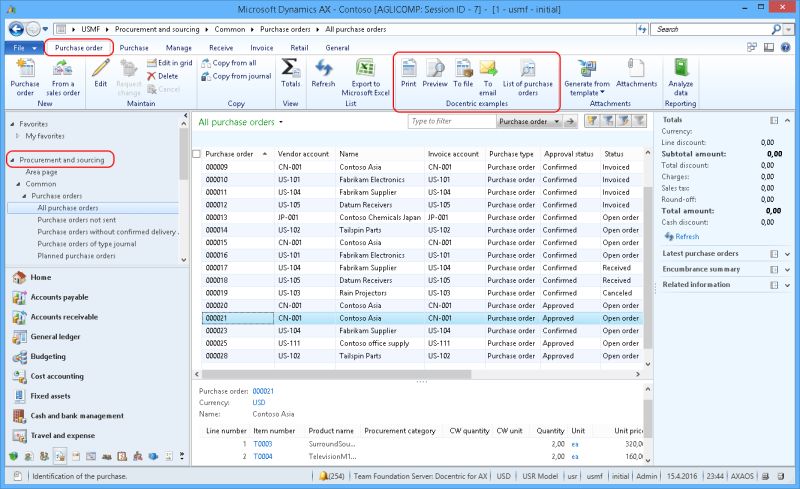The height and width of the screenshot is (489, 800).
Task: Switch to the Invoice ribbon tab
Action: [x=262, y=47]
